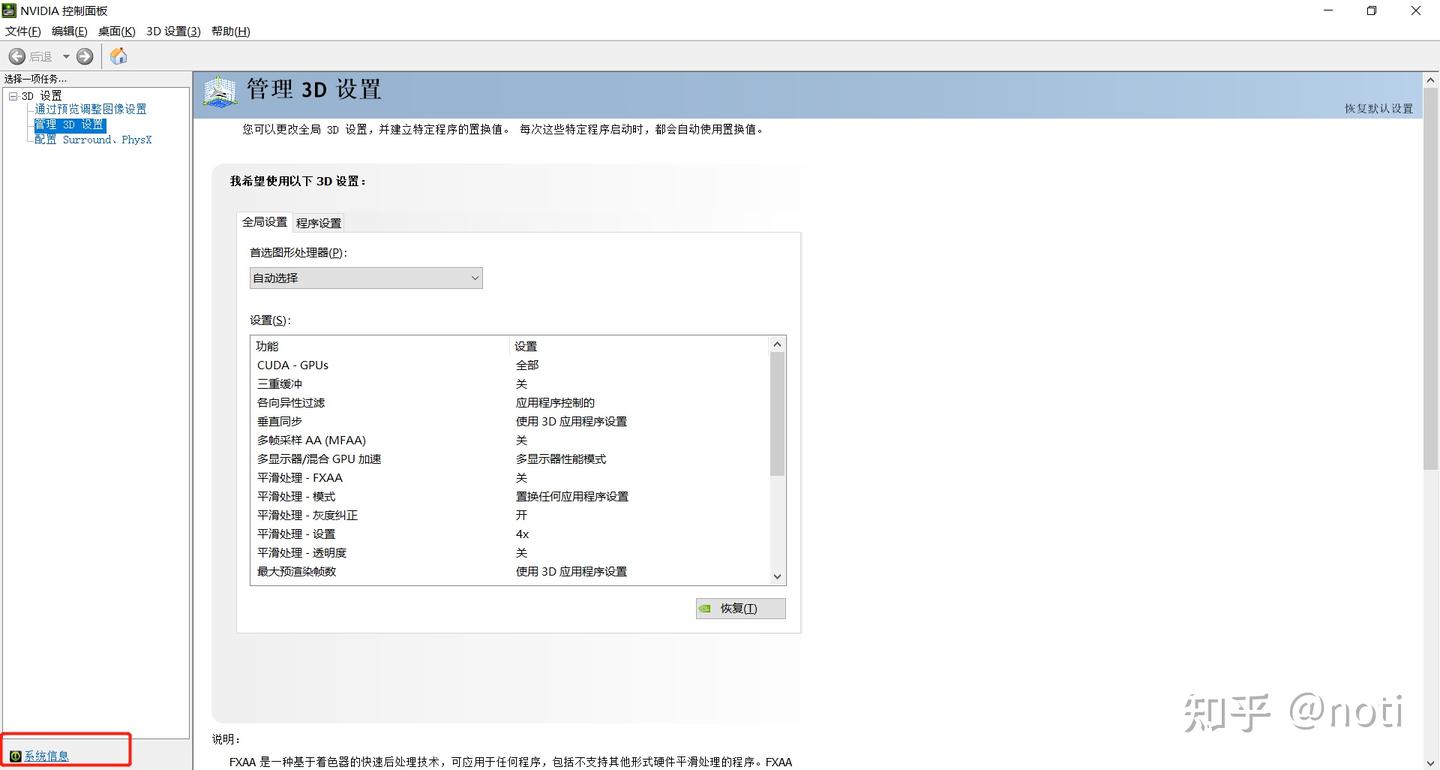1440x770 pixels.
Task: Select the 三重缓冲 feature row
Action: pyautogui.click(x=510, y=384)
